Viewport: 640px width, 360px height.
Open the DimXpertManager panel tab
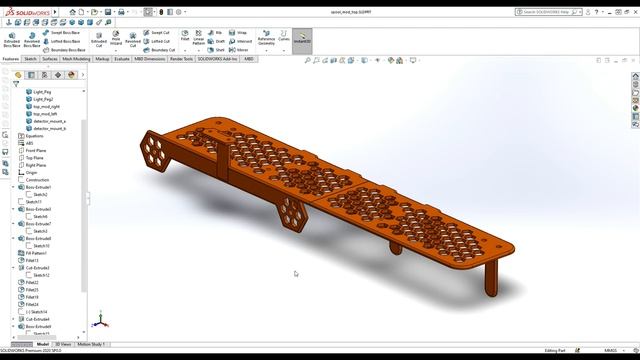58,75
